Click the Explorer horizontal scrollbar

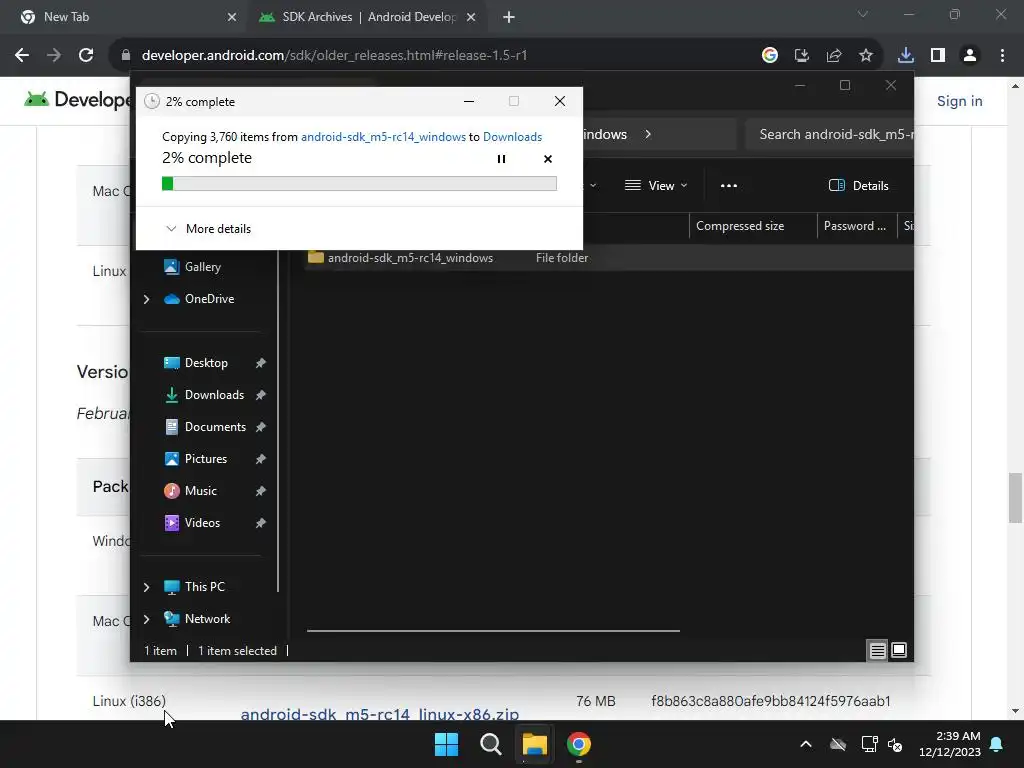(x=493, y=631)
